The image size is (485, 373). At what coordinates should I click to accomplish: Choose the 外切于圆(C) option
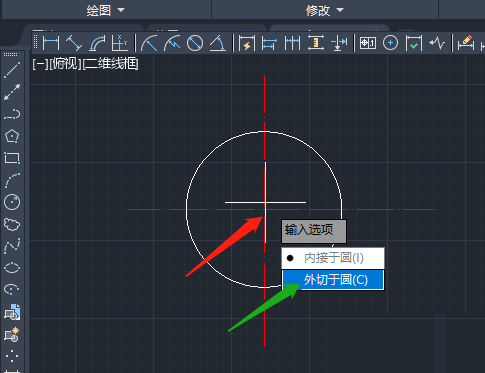click(333, 280)
